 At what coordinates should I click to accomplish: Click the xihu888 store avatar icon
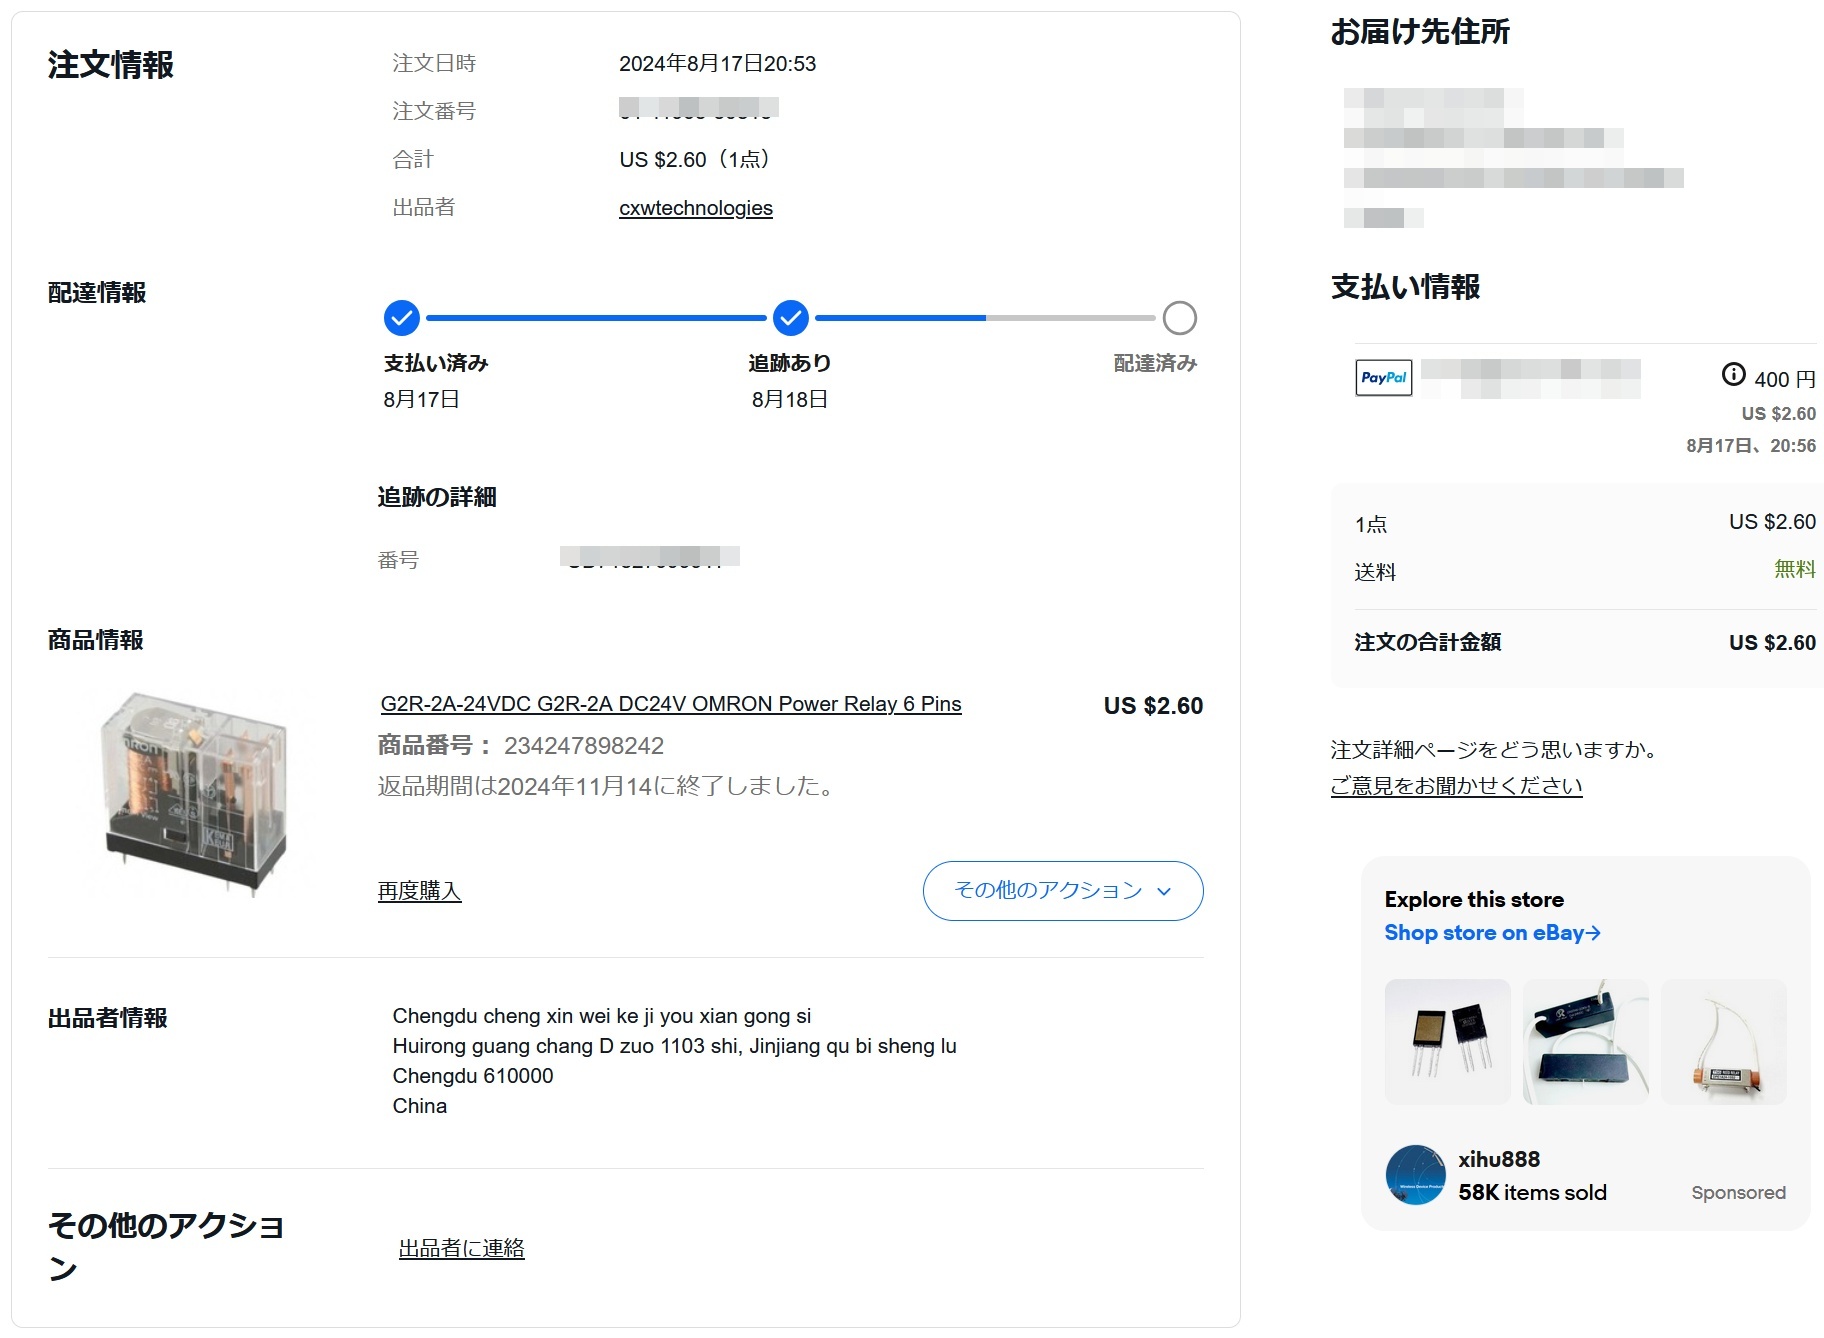point(1415,1175)
